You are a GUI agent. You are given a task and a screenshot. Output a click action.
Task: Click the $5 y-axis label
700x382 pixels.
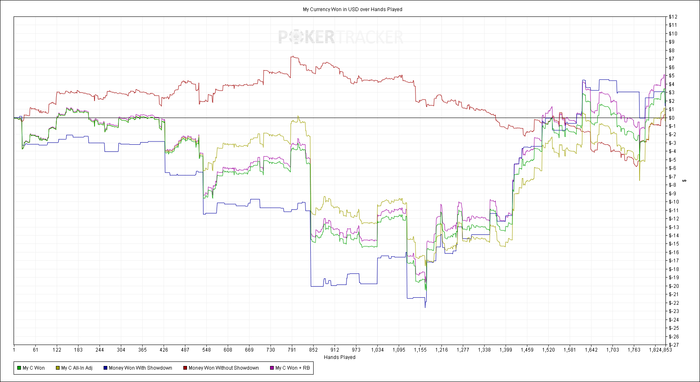671,75
